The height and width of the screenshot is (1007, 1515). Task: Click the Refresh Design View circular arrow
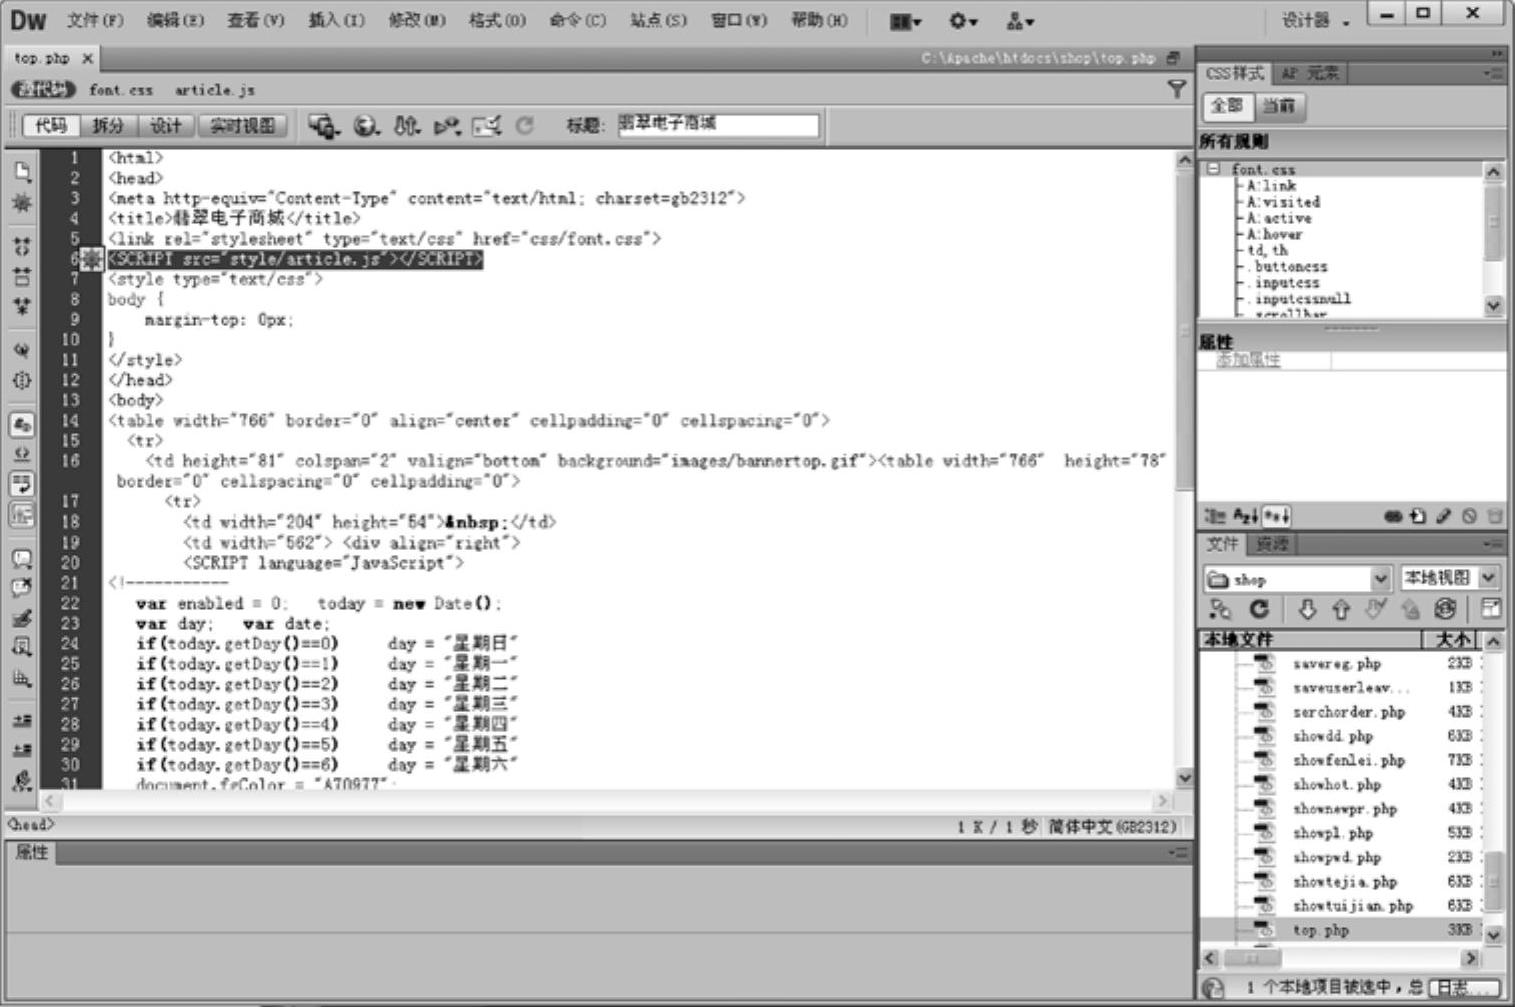525,126
